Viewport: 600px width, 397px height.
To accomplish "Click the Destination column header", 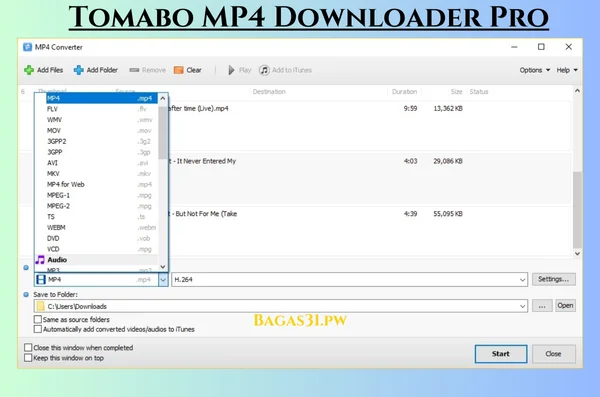I will [269, 91].
